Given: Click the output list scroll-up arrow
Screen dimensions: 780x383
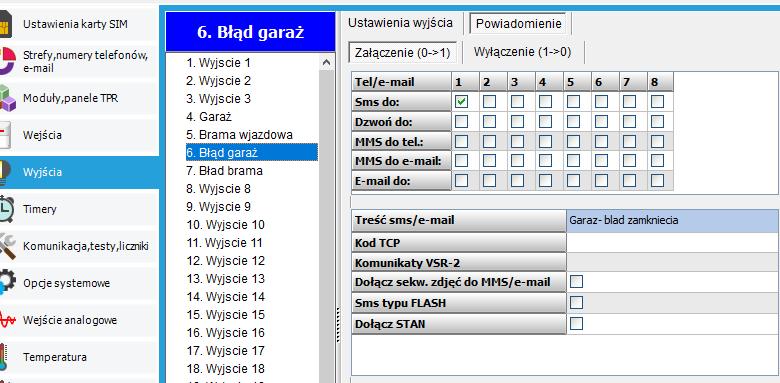Looking at the screenshot, I should (x=326, y=63).
